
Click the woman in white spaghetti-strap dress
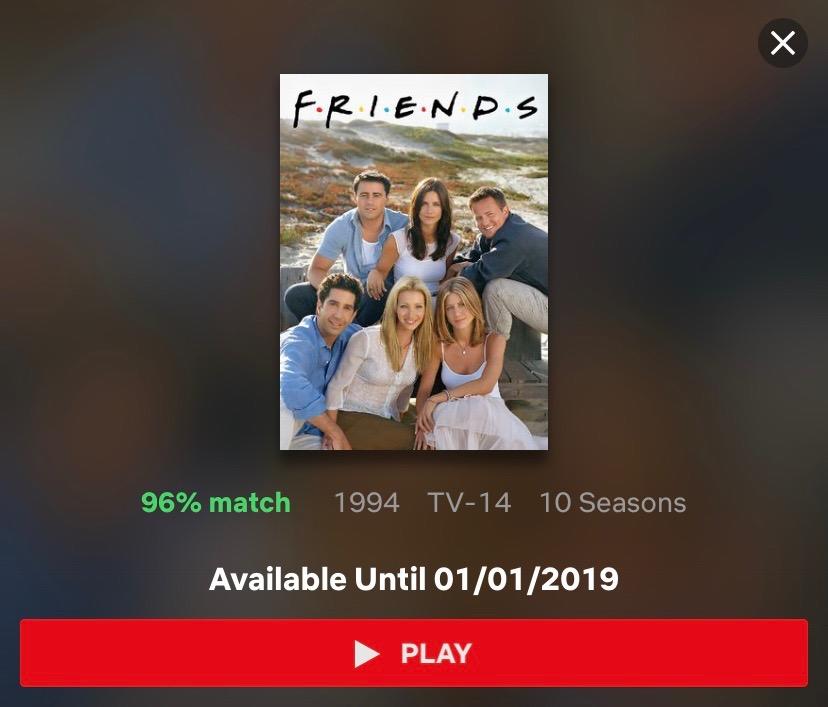[467, 370]
